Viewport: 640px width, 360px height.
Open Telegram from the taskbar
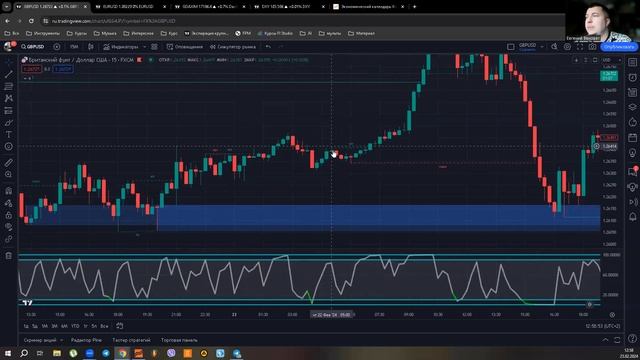click(x=106, y=353)
